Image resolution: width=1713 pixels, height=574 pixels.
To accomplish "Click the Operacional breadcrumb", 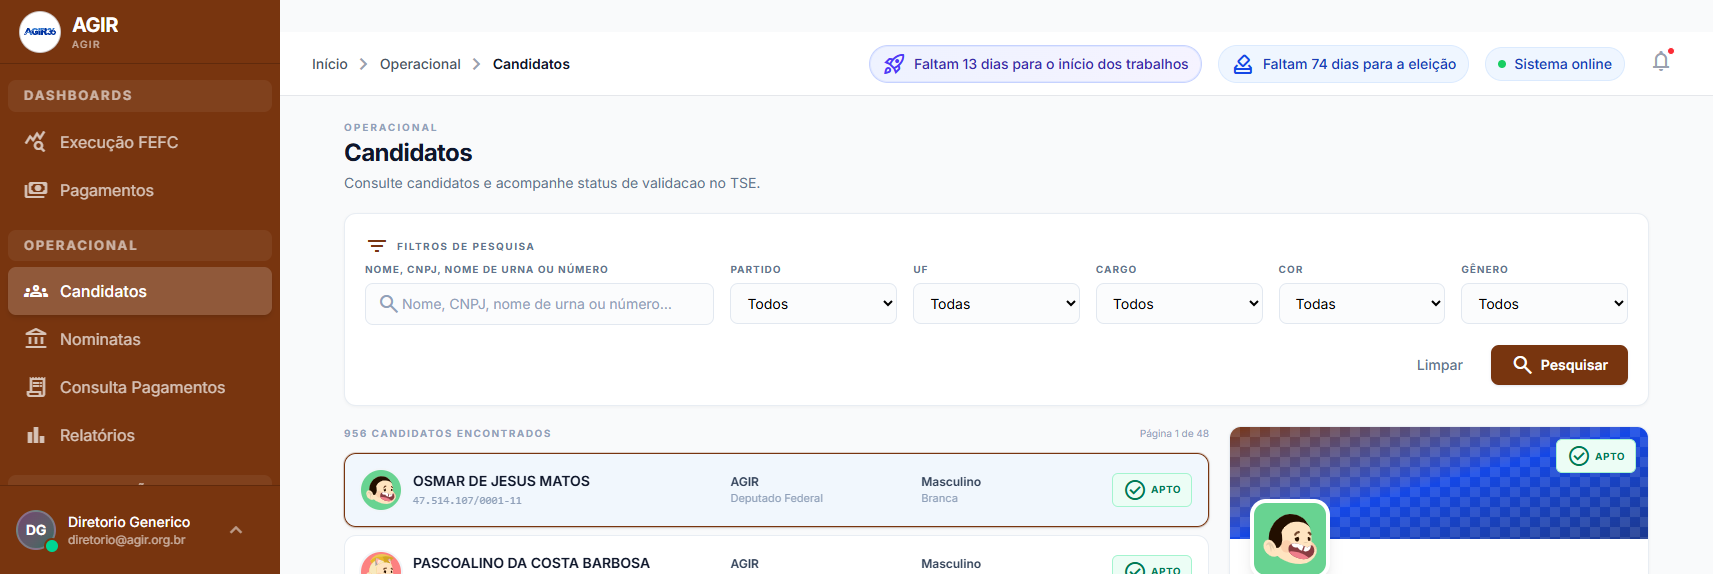I will pos(420,64).
